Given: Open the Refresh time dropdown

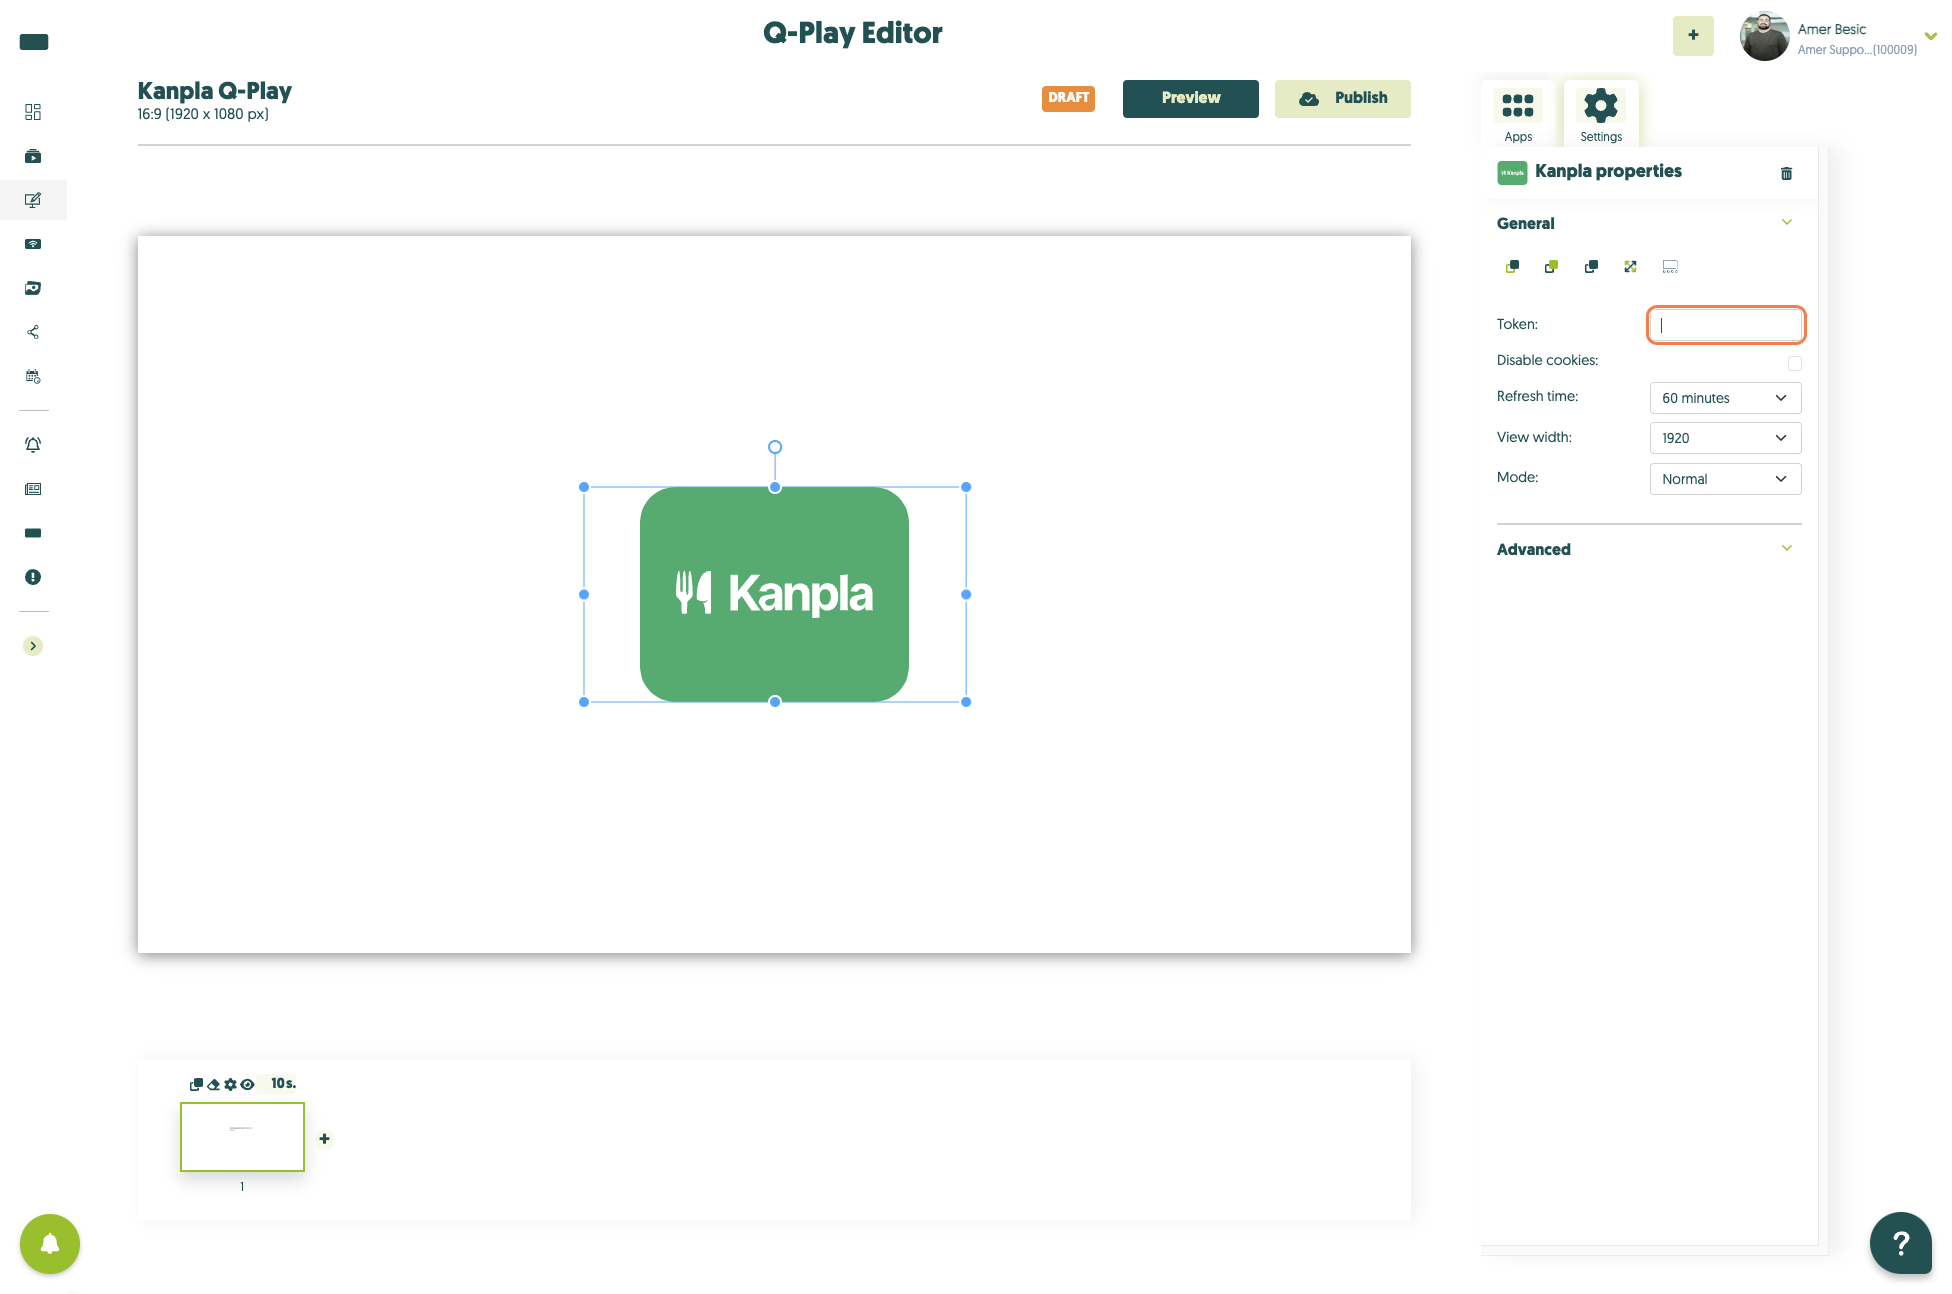Looking at the screenshot, I should [1726, 398].
